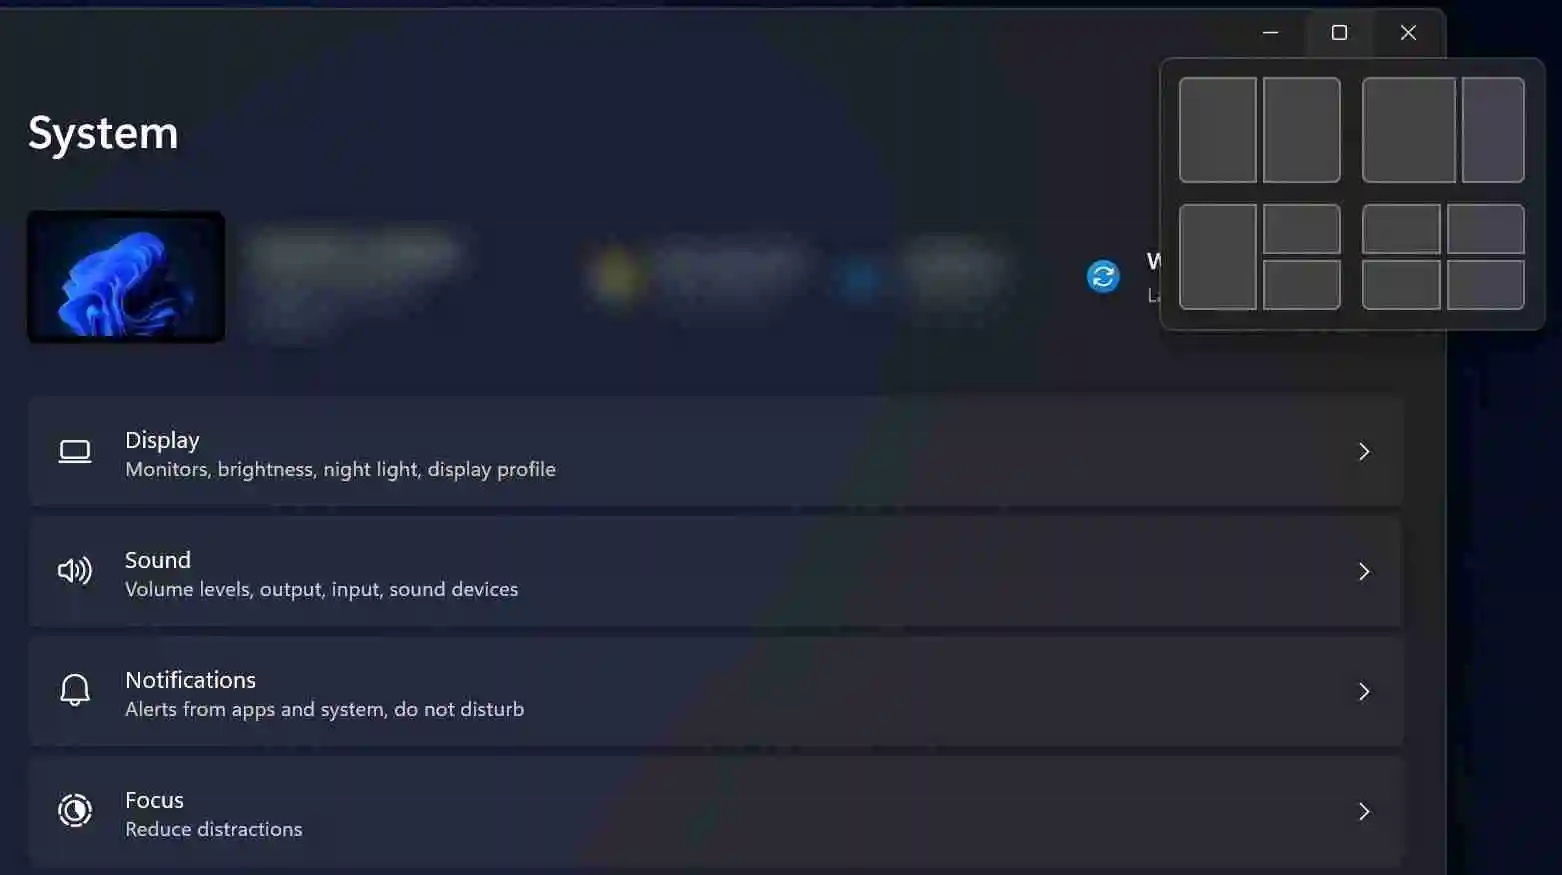Open Focus settings via its chevron arrow

click(x=1364, y=811)
